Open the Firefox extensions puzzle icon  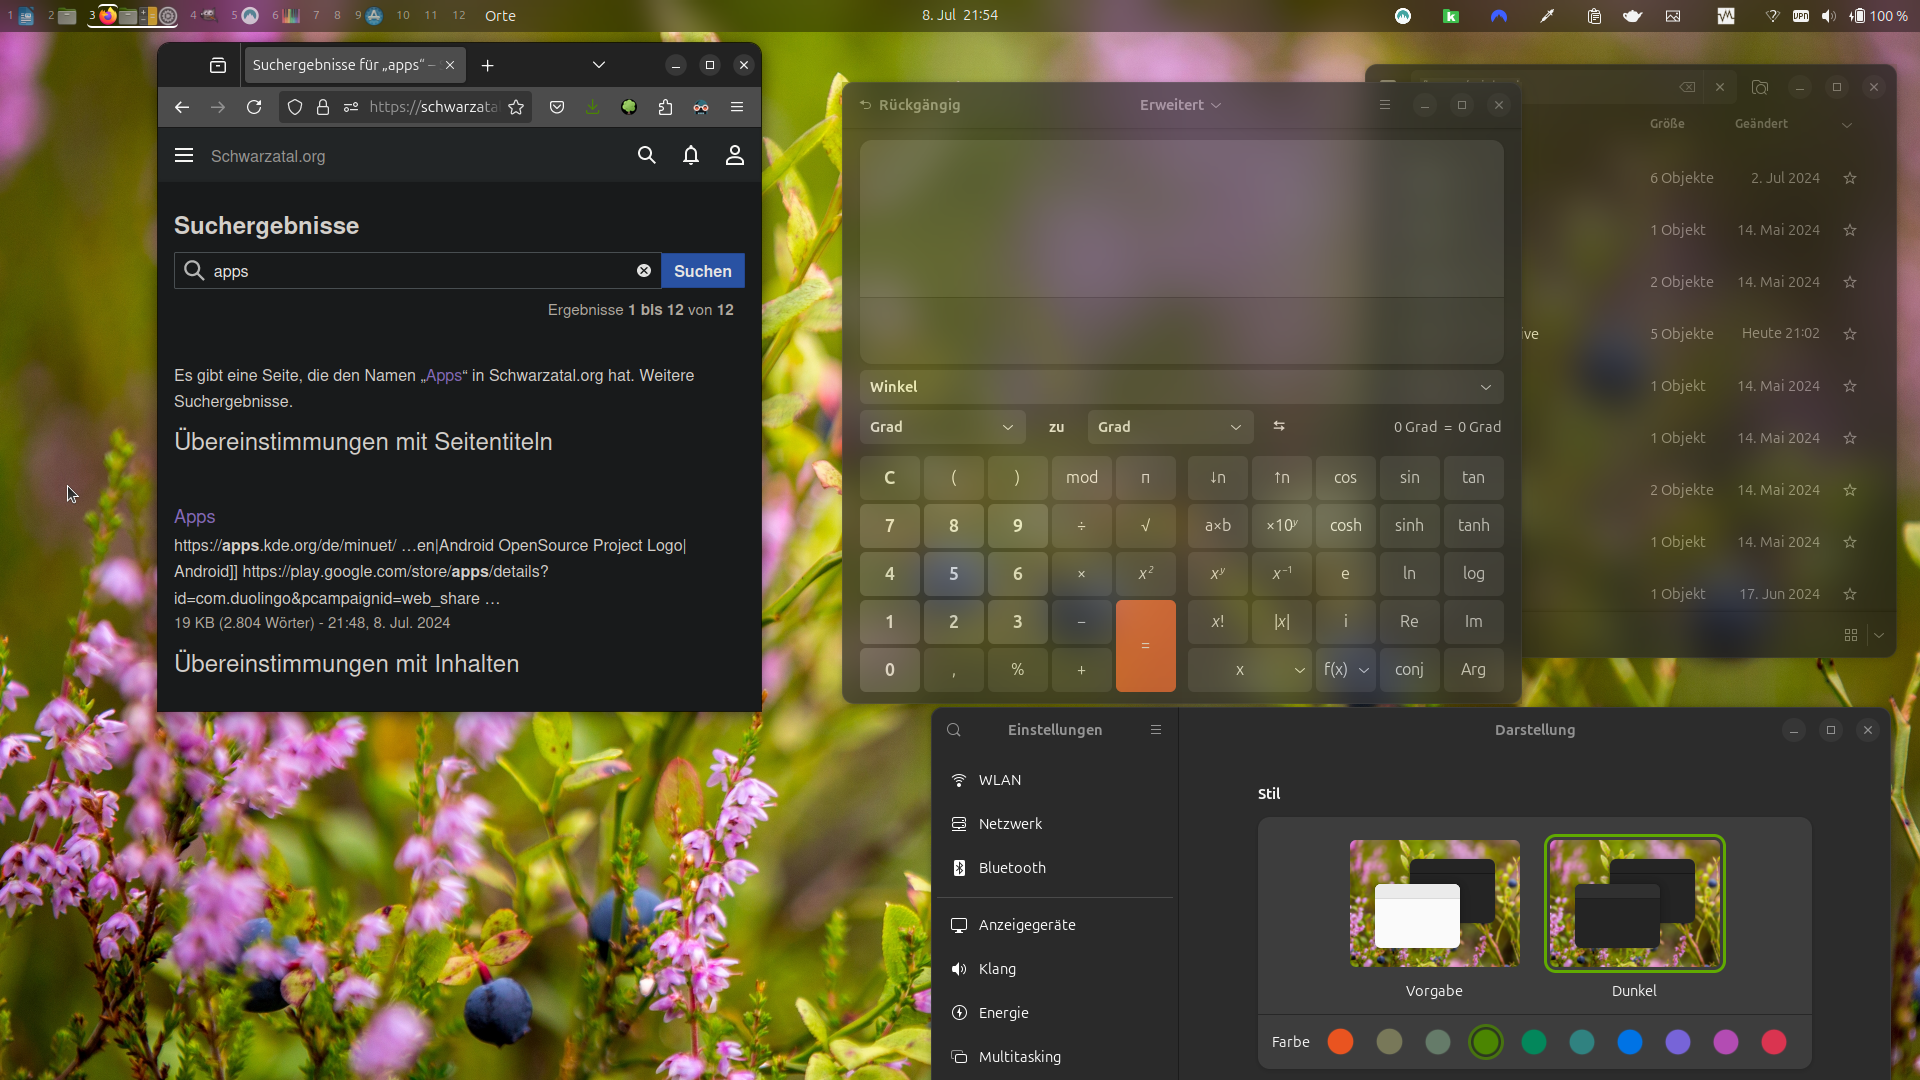point(665,107)
